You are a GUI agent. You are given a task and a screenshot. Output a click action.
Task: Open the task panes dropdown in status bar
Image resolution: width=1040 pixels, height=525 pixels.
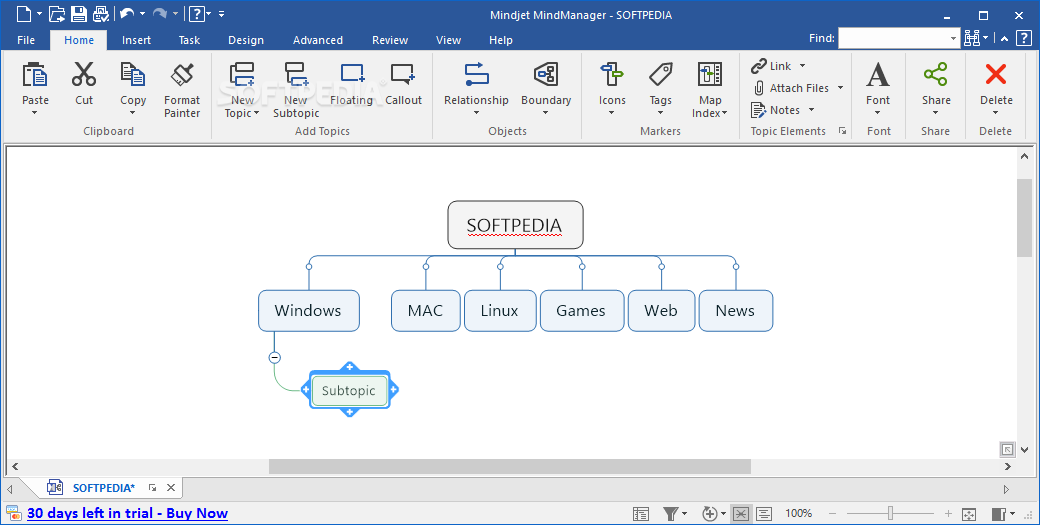[1013, 514]
